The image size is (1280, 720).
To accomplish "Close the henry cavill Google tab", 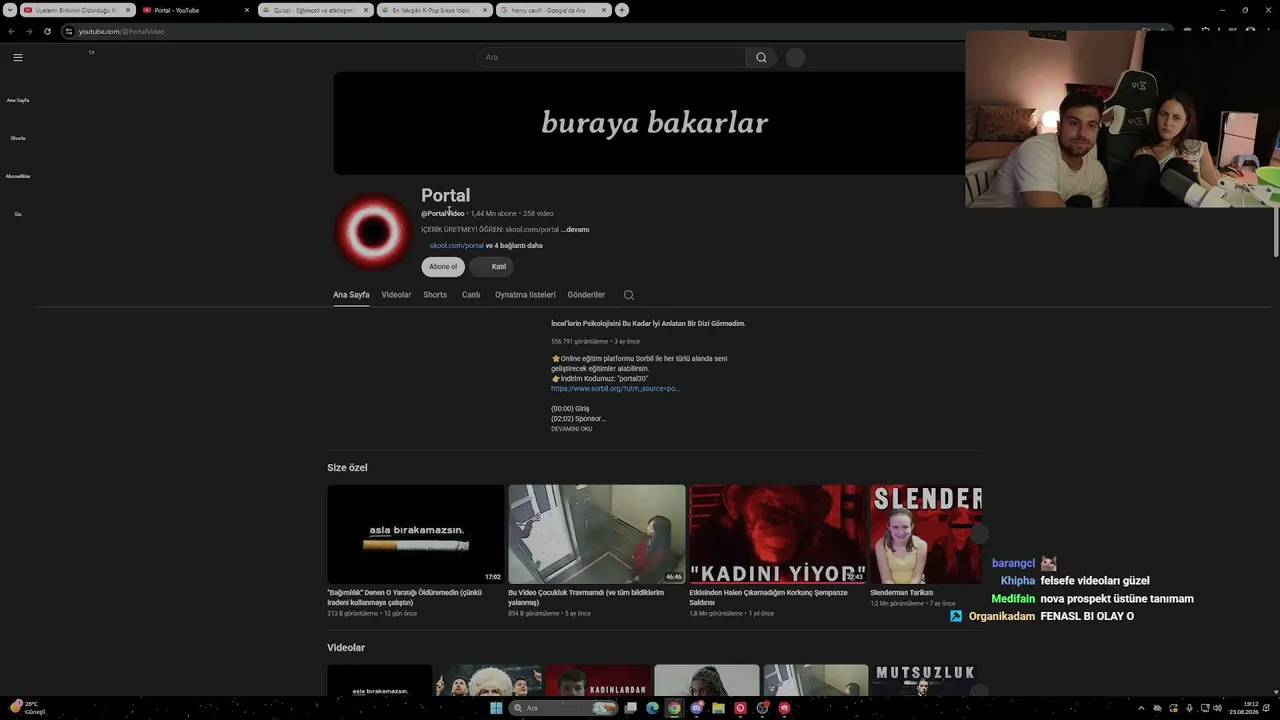I will (x=604, y=10).
